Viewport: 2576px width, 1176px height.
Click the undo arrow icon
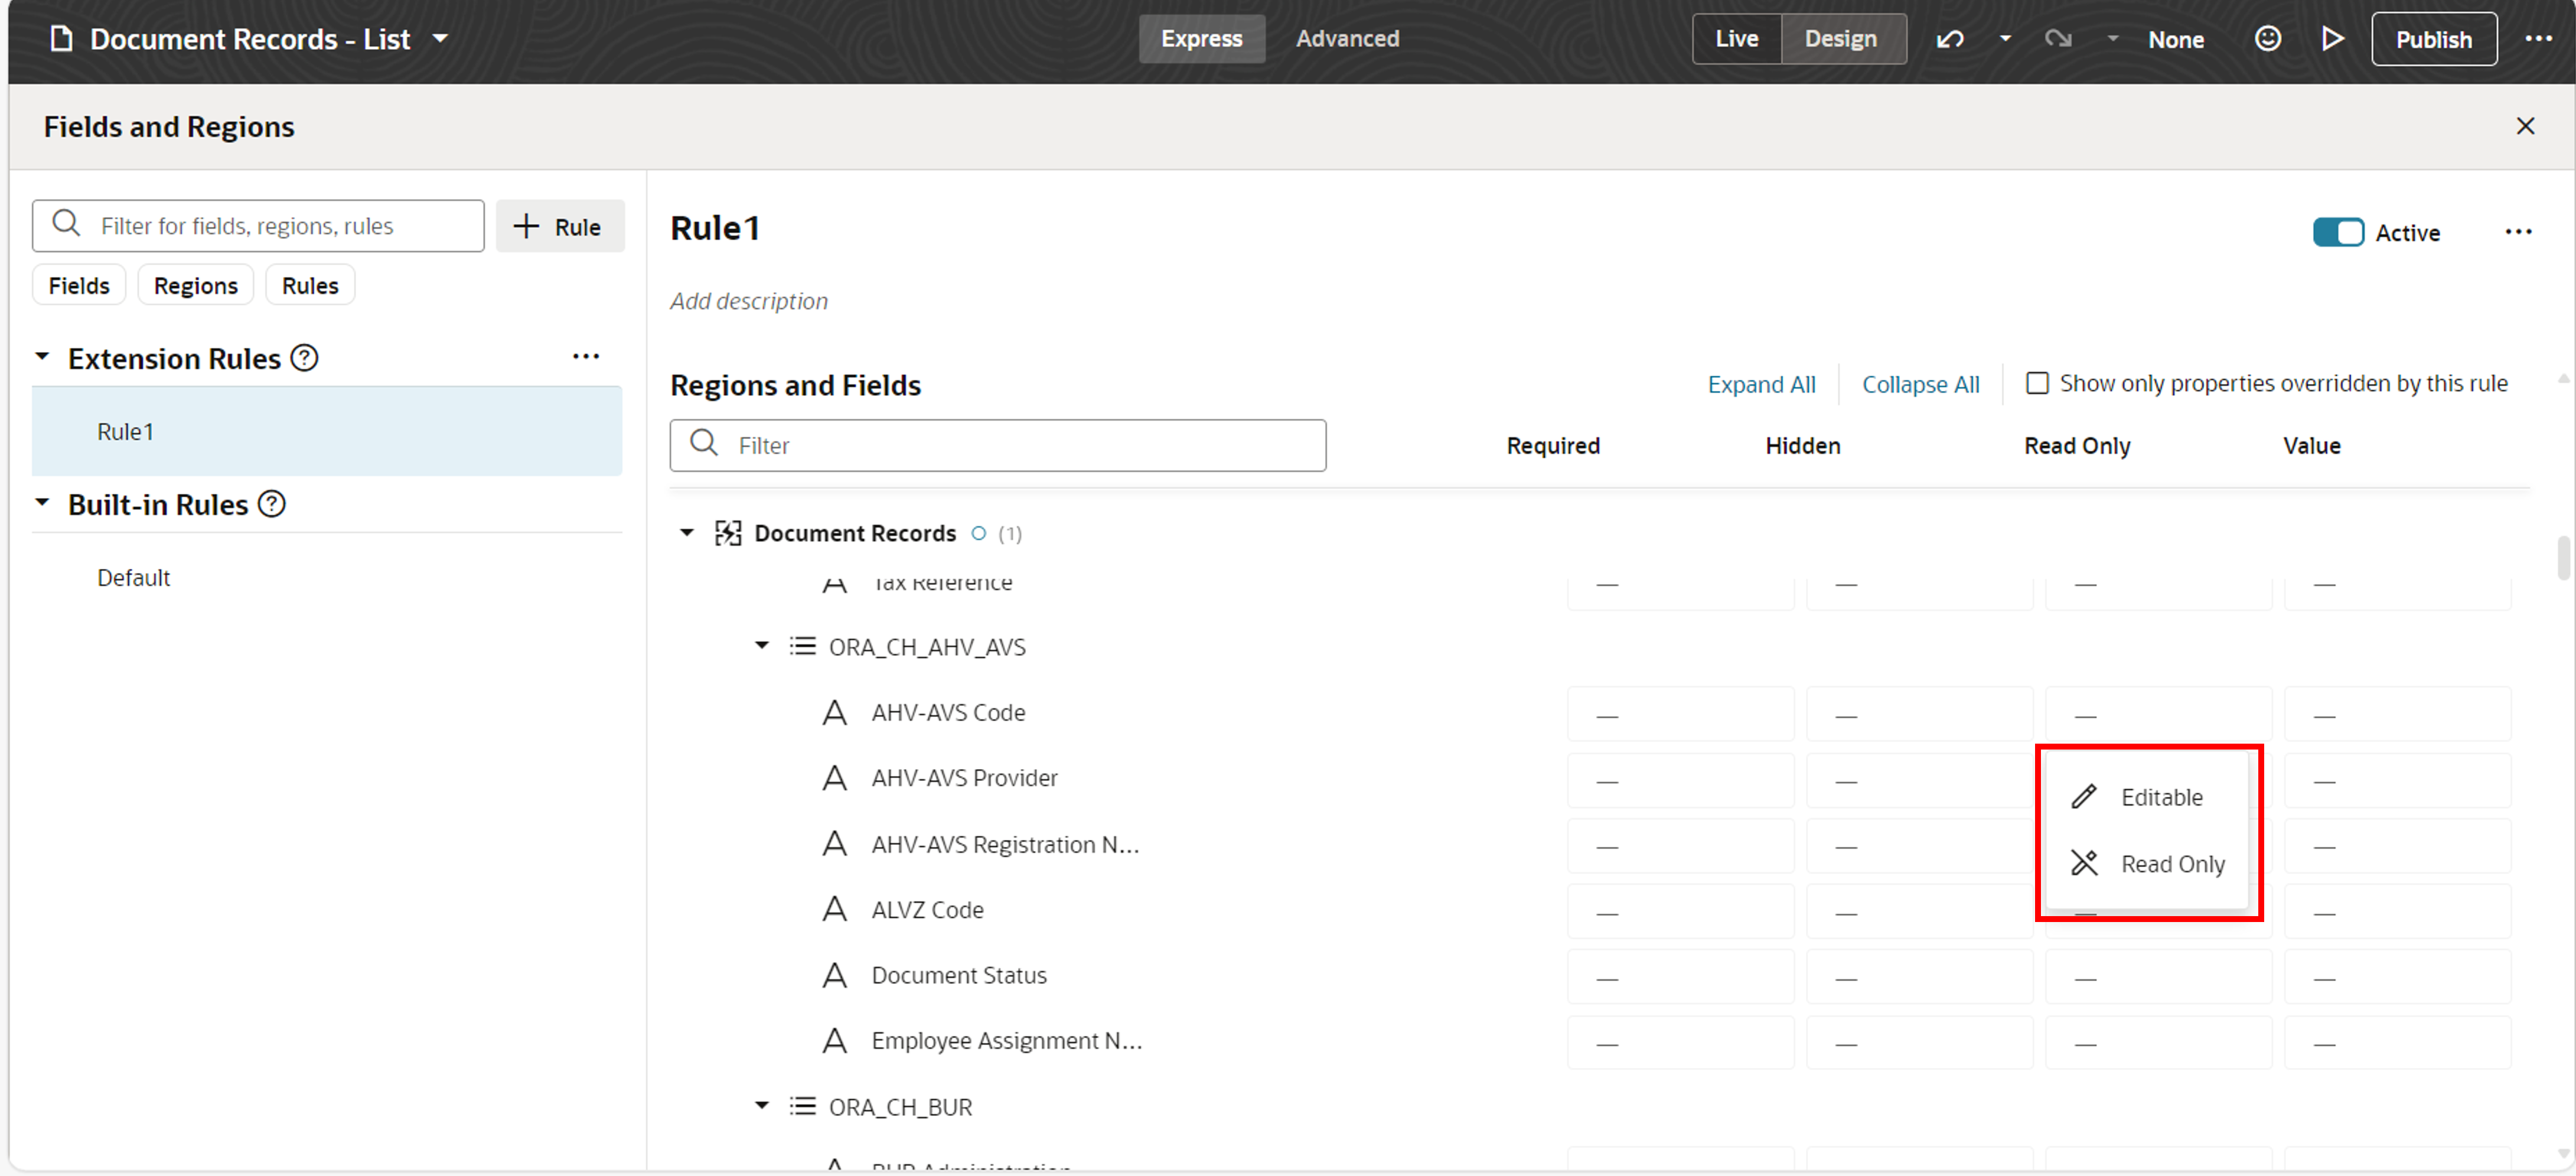pos(1950,39)
